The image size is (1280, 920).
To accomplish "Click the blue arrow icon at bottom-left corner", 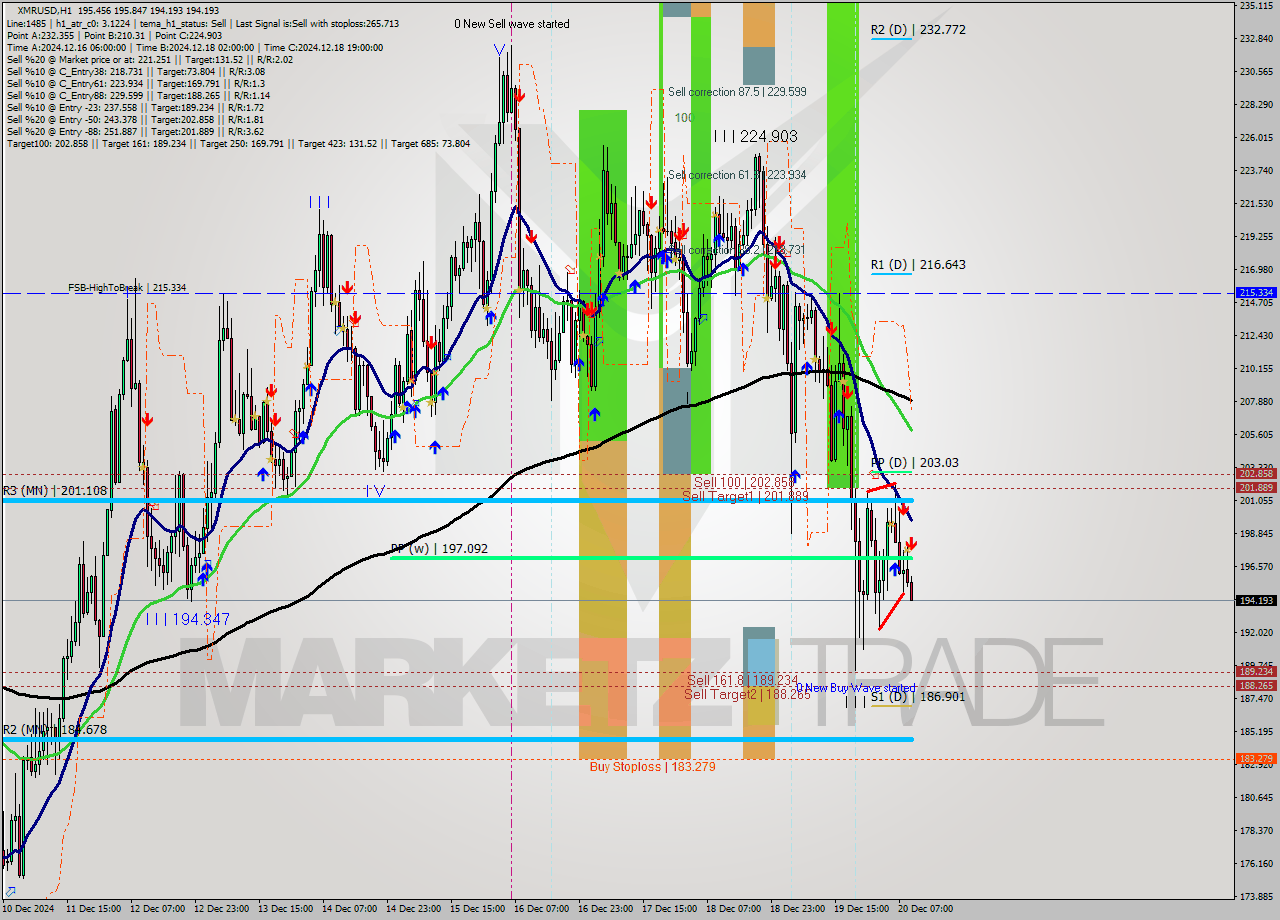I will pos(10,891).
